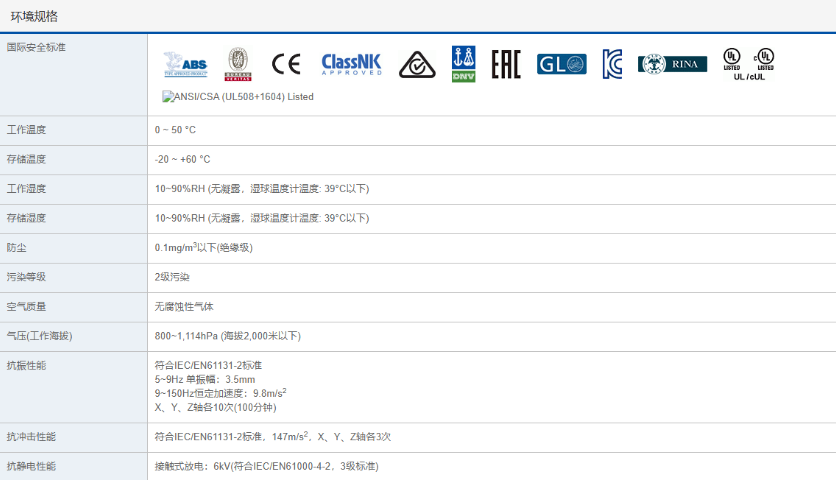This screenshot has width=836, height=480.
Task: Click the RCM triangle checkmark logo
Action: pyautogui.click(x=417, y=65)
